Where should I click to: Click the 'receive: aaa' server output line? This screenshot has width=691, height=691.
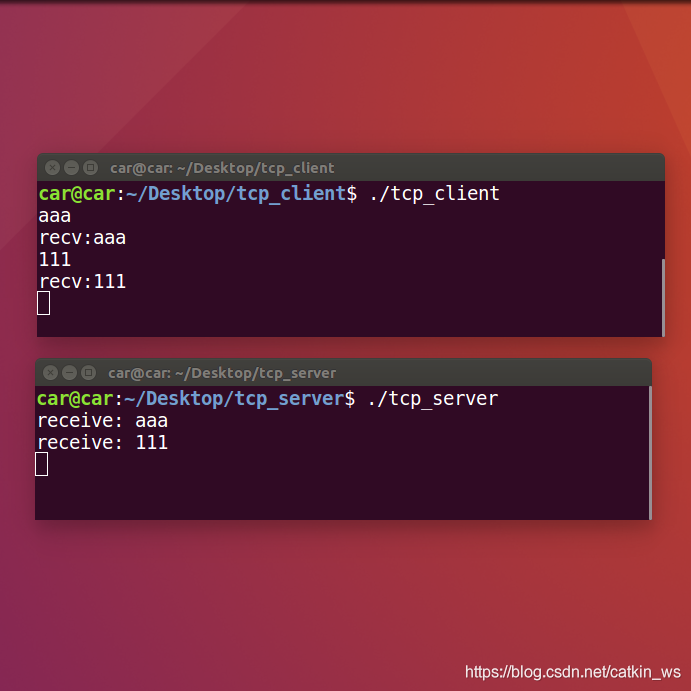pyautogui.click(x=102, y=421)
